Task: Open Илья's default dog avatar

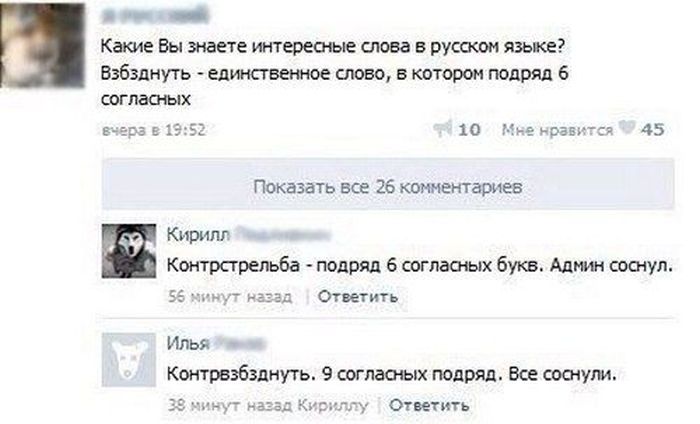Action: coord(129,360)
